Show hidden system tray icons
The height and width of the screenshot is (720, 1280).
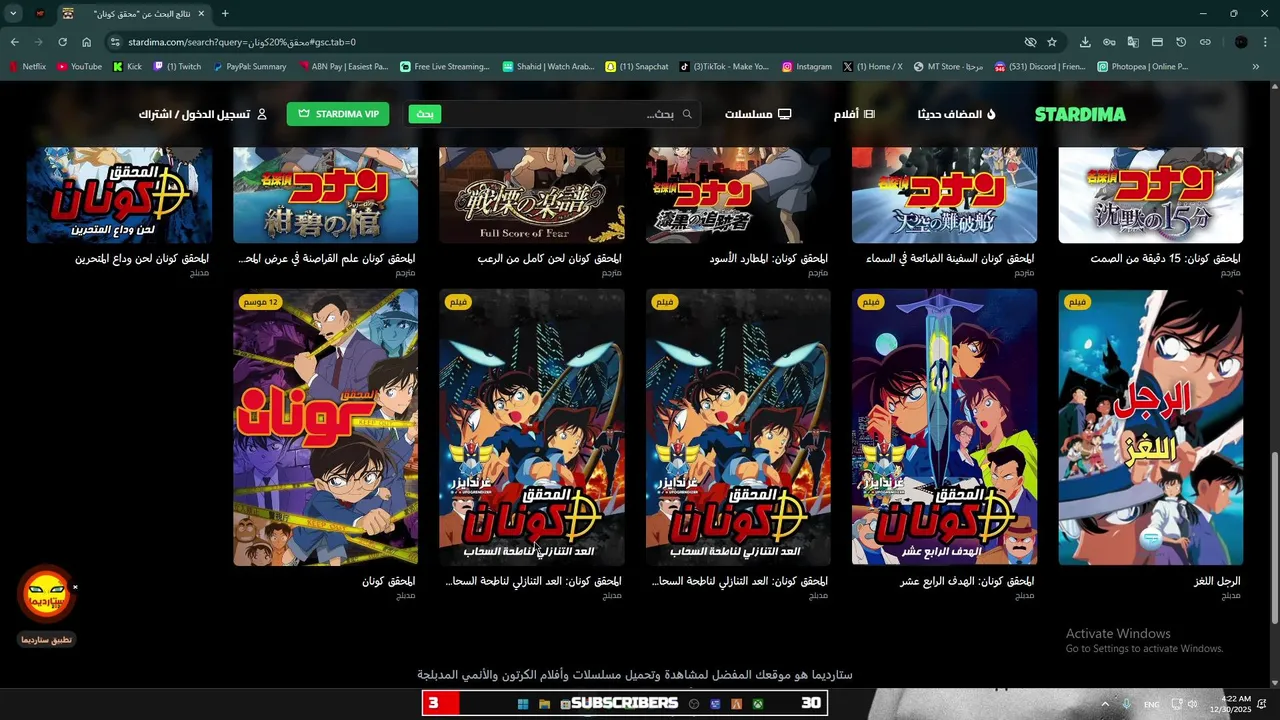[x=1105, y=704]
